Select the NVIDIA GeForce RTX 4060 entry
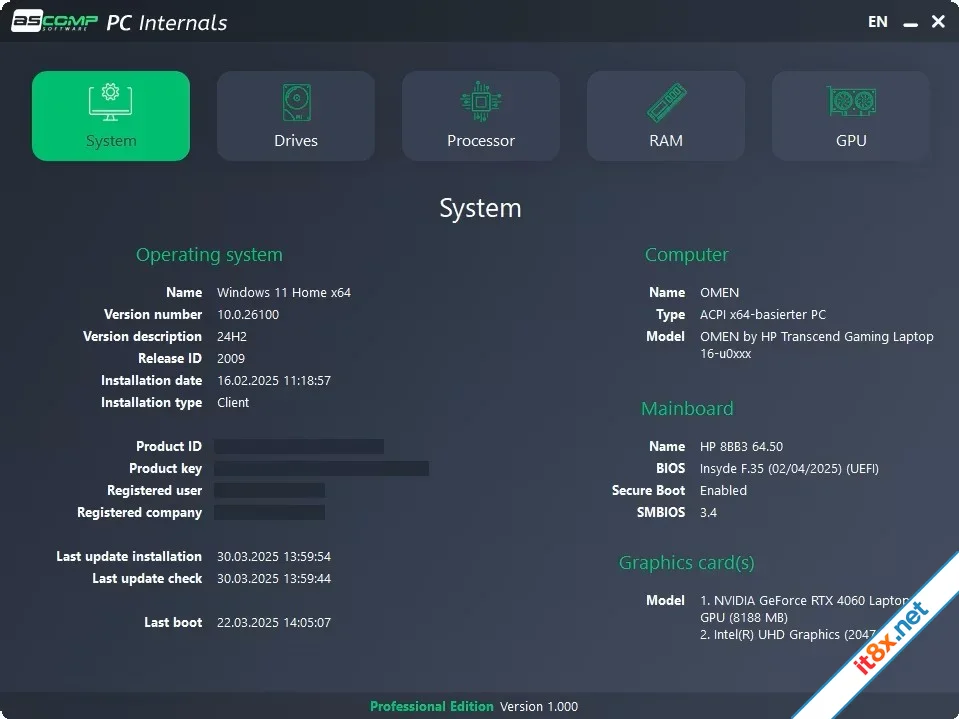This screenshot has height=719, width=959. click(x=804, y=609)
